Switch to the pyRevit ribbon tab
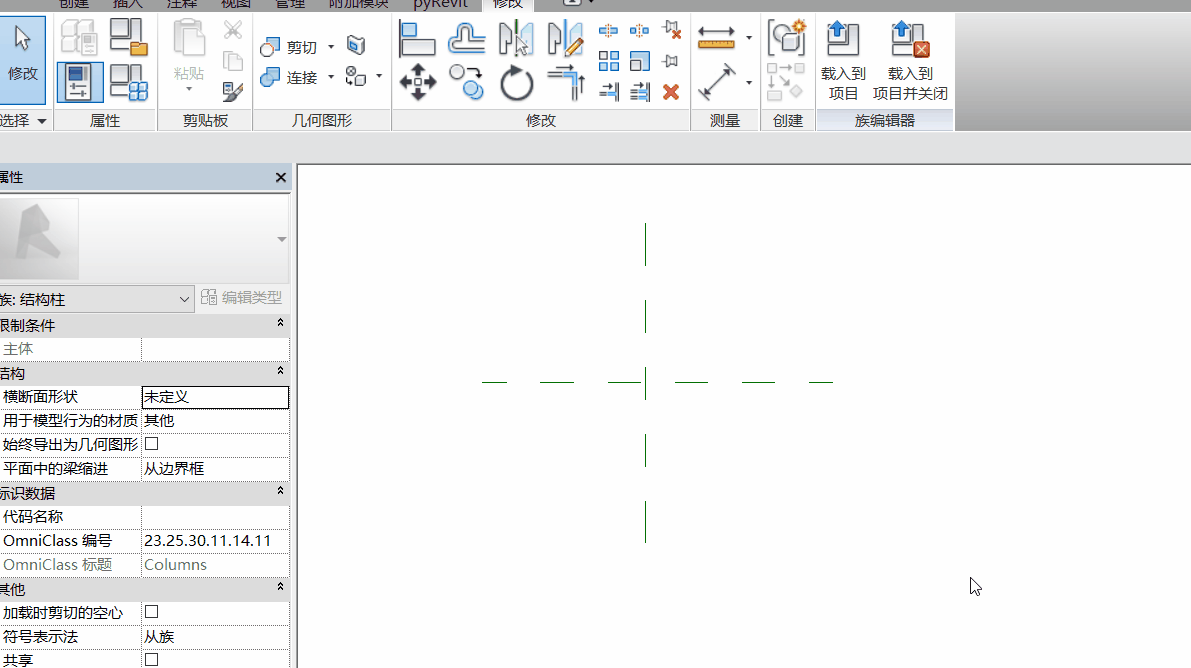1191x668 pixels. [441, 4]
